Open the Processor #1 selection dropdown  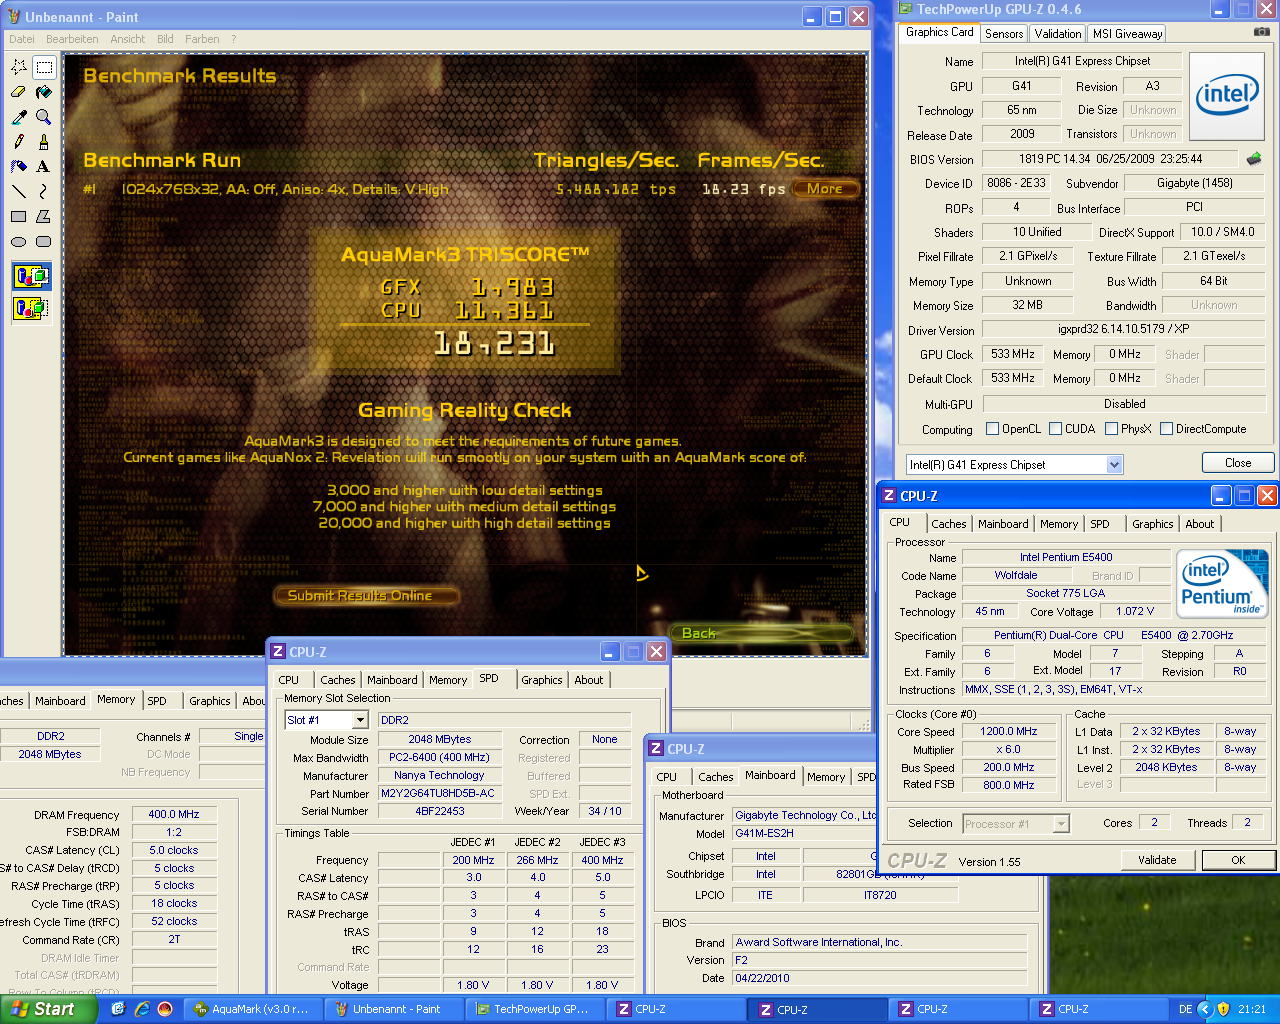coord(1061,824)
